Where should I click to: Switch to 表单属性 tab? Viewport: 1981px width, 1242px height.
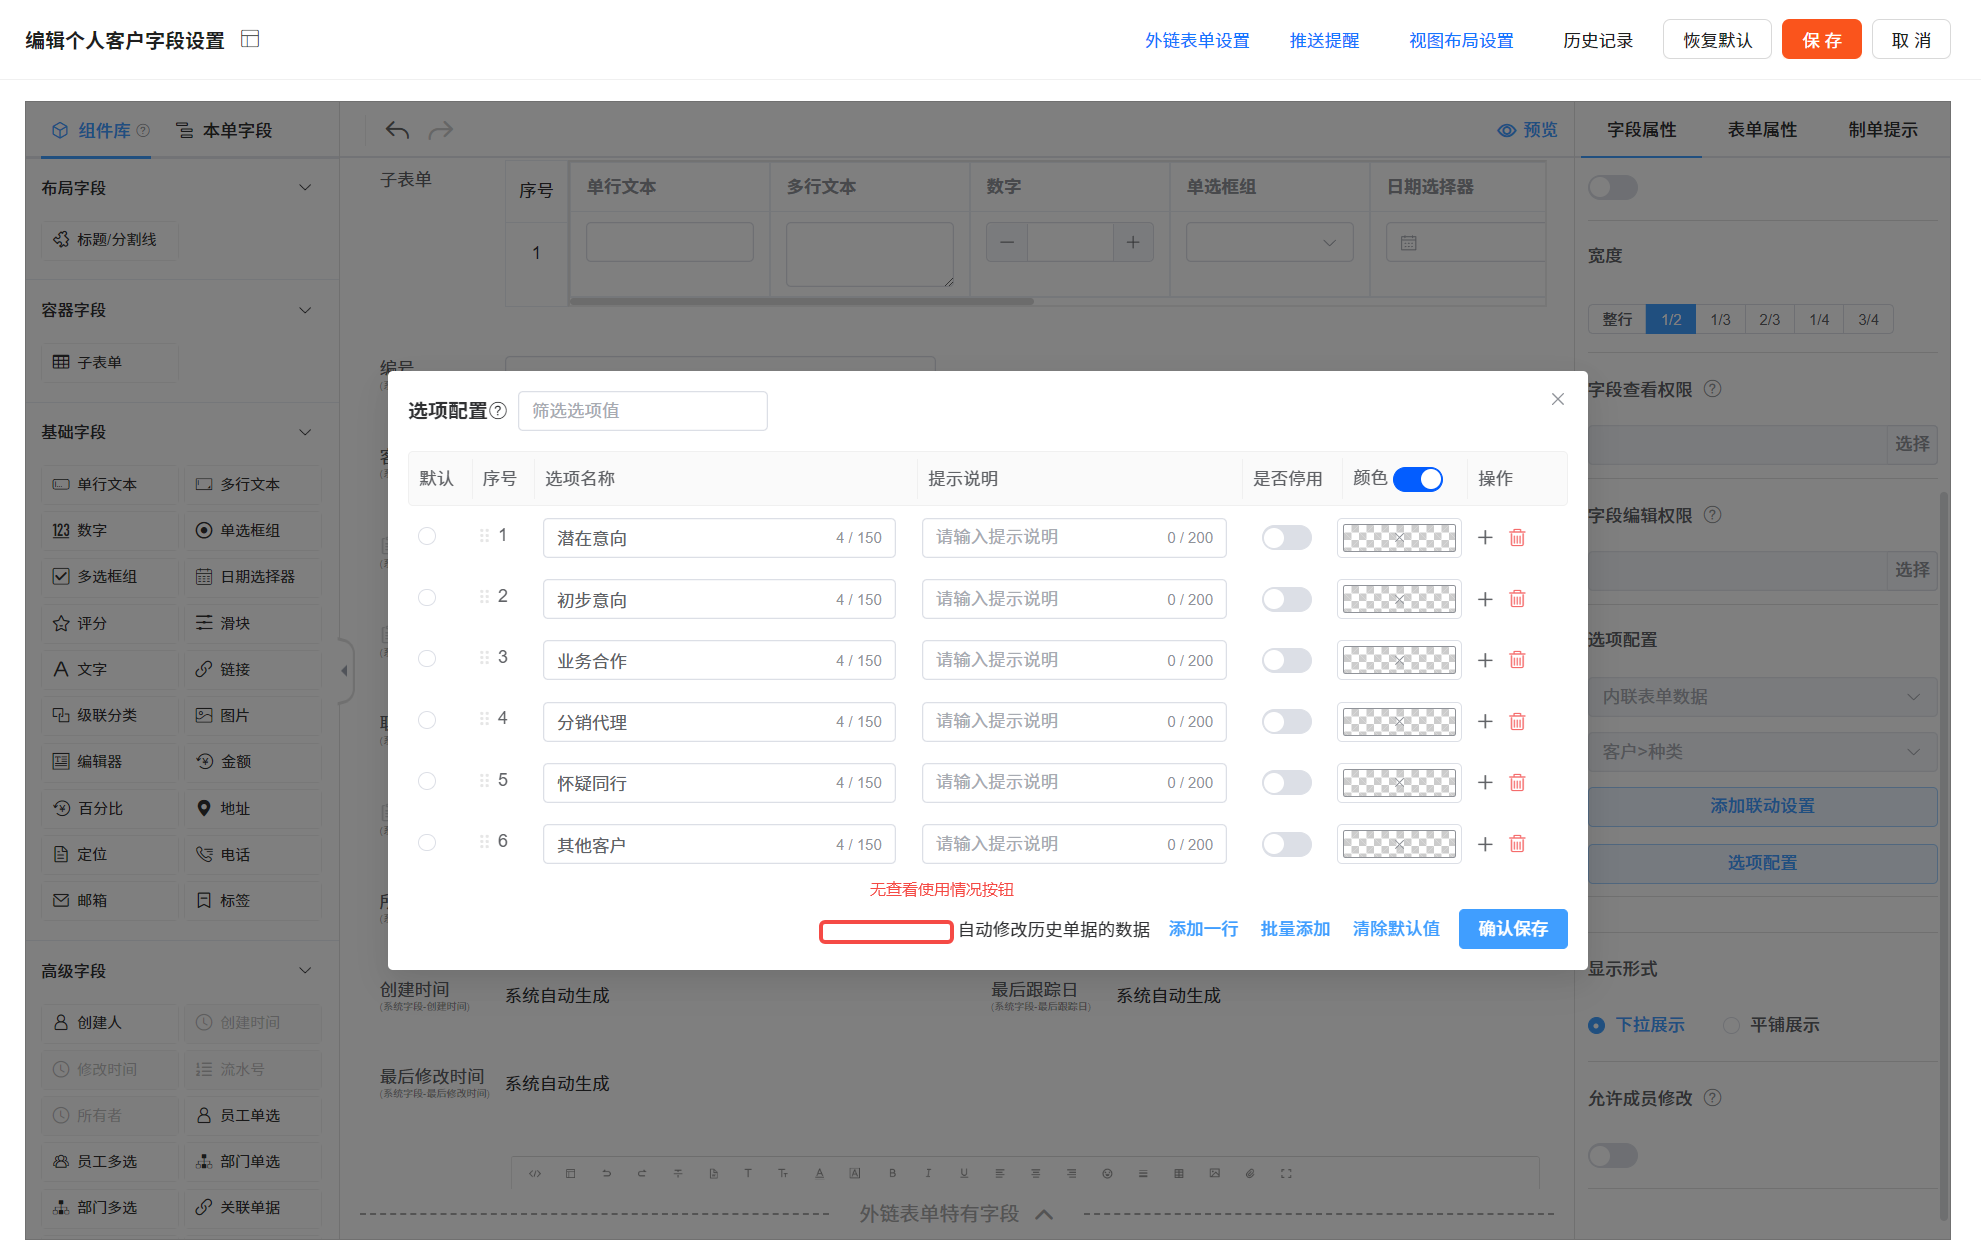1762,130
